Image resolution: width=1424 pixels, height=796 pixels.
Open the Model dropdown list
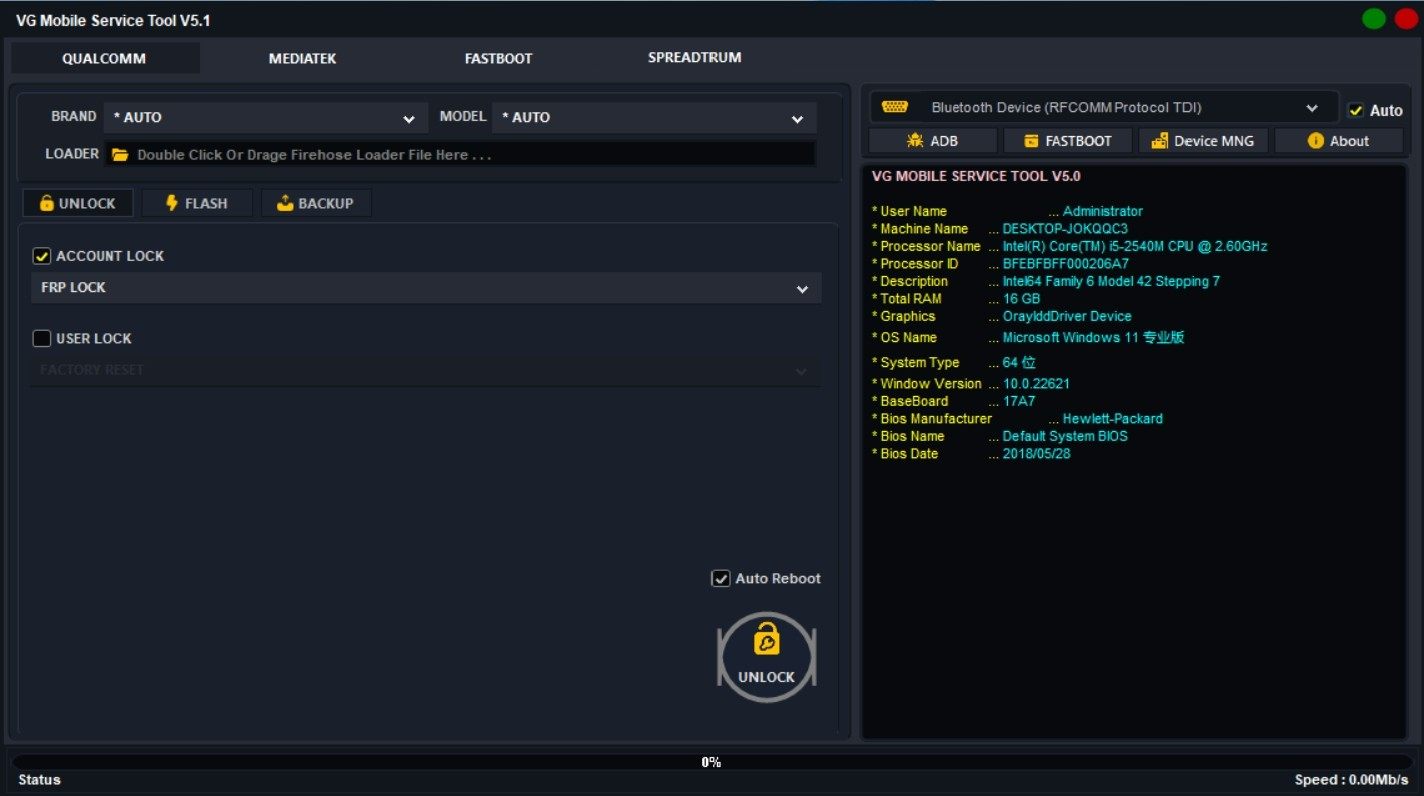797,119
